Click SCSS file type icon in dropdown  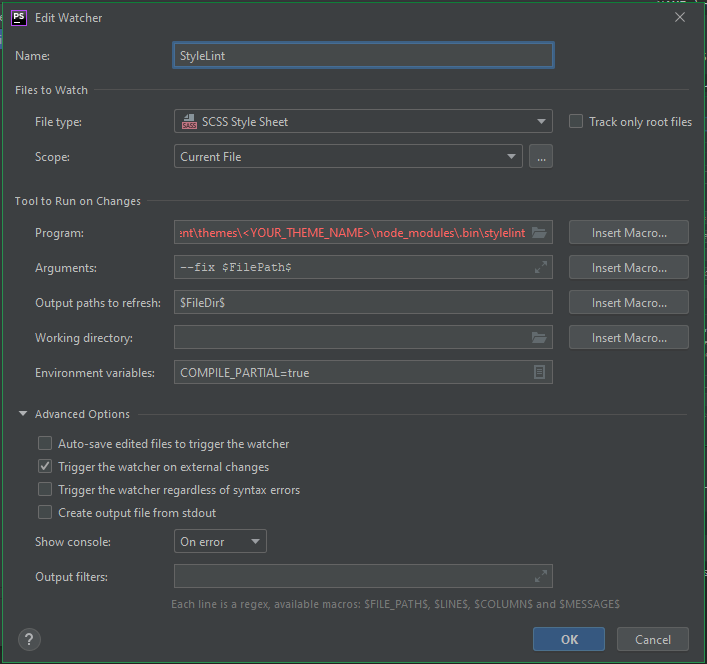189,122
